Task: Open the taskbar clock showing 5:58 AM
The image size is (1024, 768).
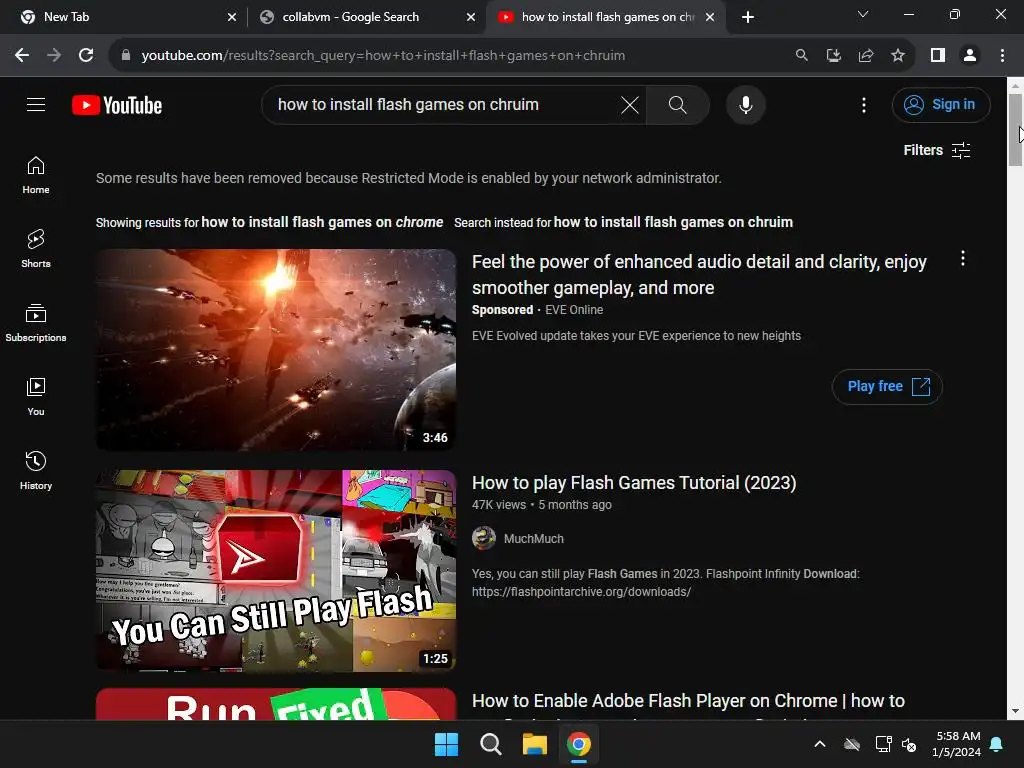Action: click(x=957, y=744)
